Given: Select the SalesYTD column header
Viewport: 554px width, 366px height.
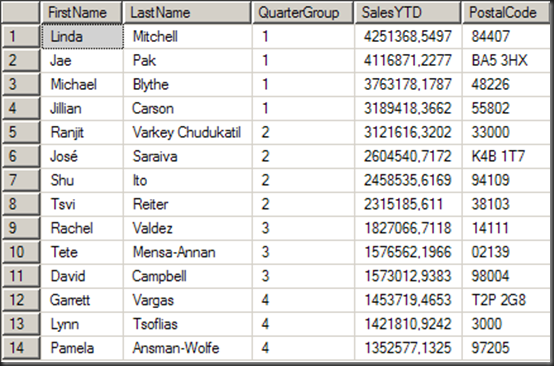Looking at the screenshot, I should point(408,13).
